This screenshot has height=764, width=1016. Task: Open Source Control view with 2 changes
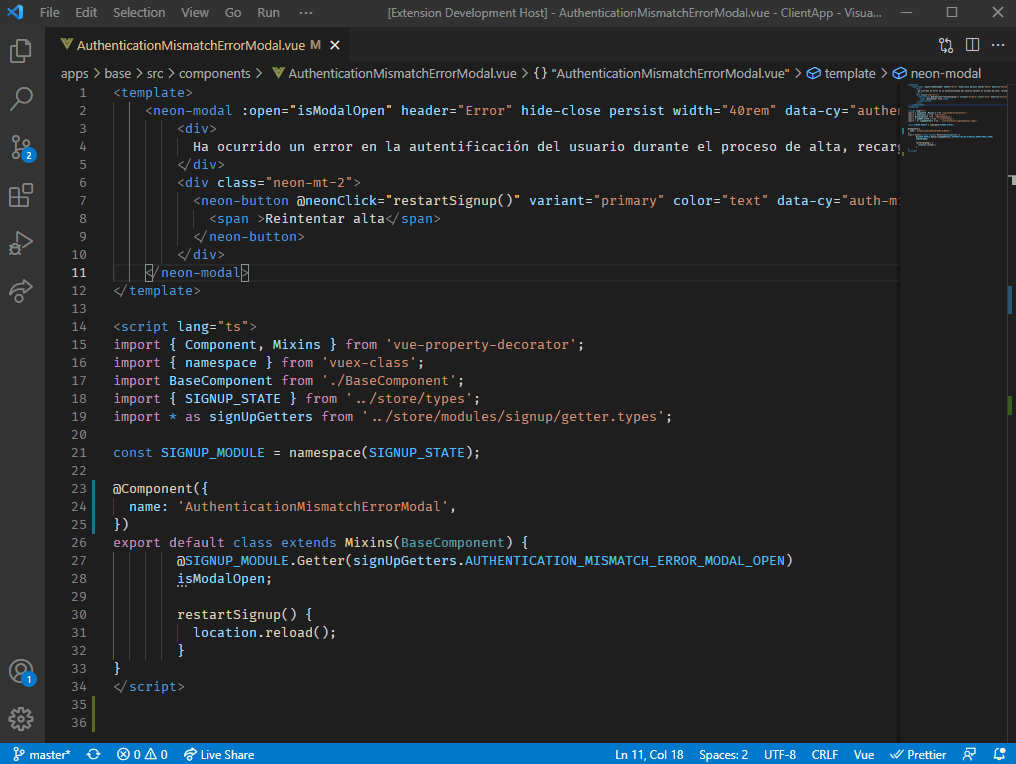pyautogui.click(x=21, y=147)
